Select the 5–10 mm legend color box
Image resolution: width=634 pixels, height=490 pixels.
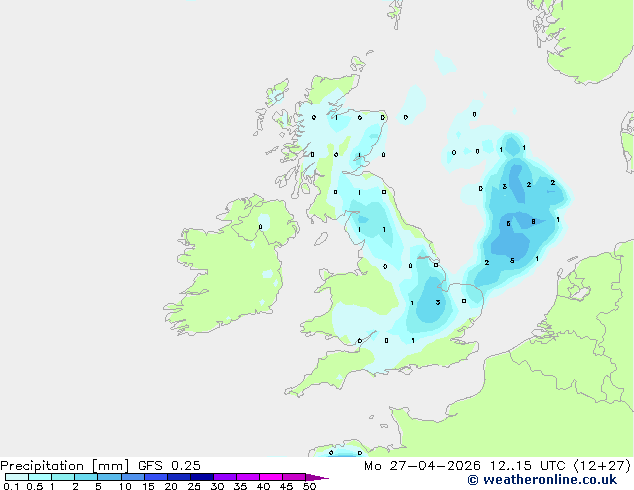click(x=109, y=477)
